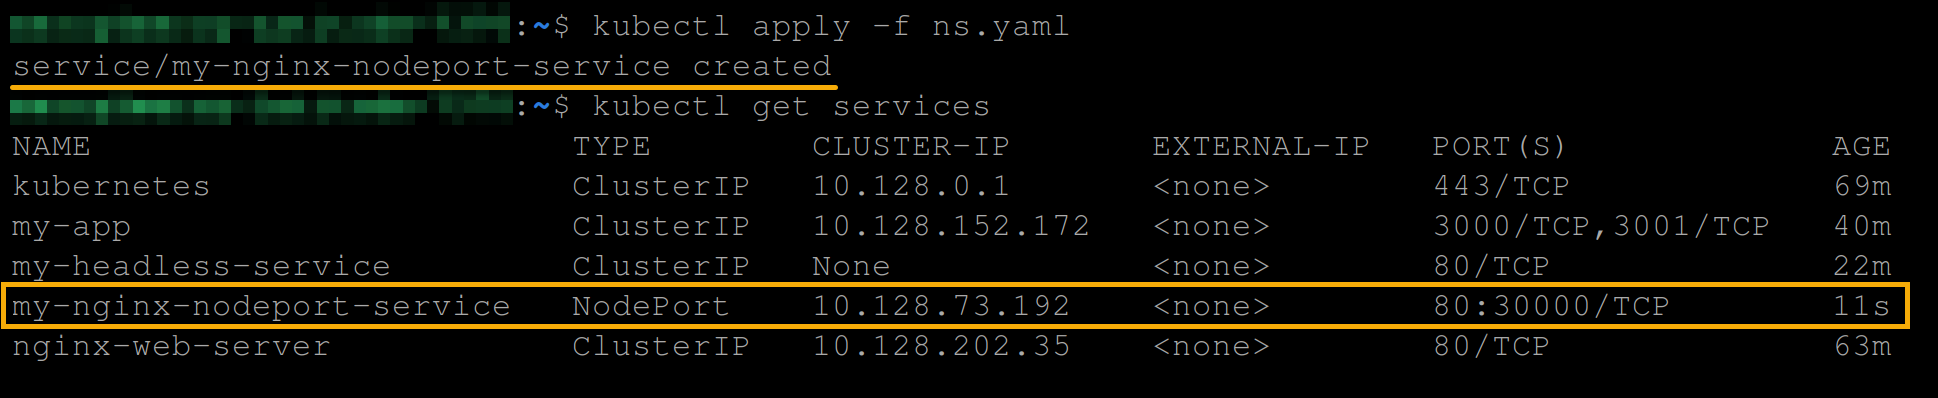This screenshot has width=1938, height=398.
Task: Click the CLUSTER-IP column header
Action: click(x=910, y=146)
